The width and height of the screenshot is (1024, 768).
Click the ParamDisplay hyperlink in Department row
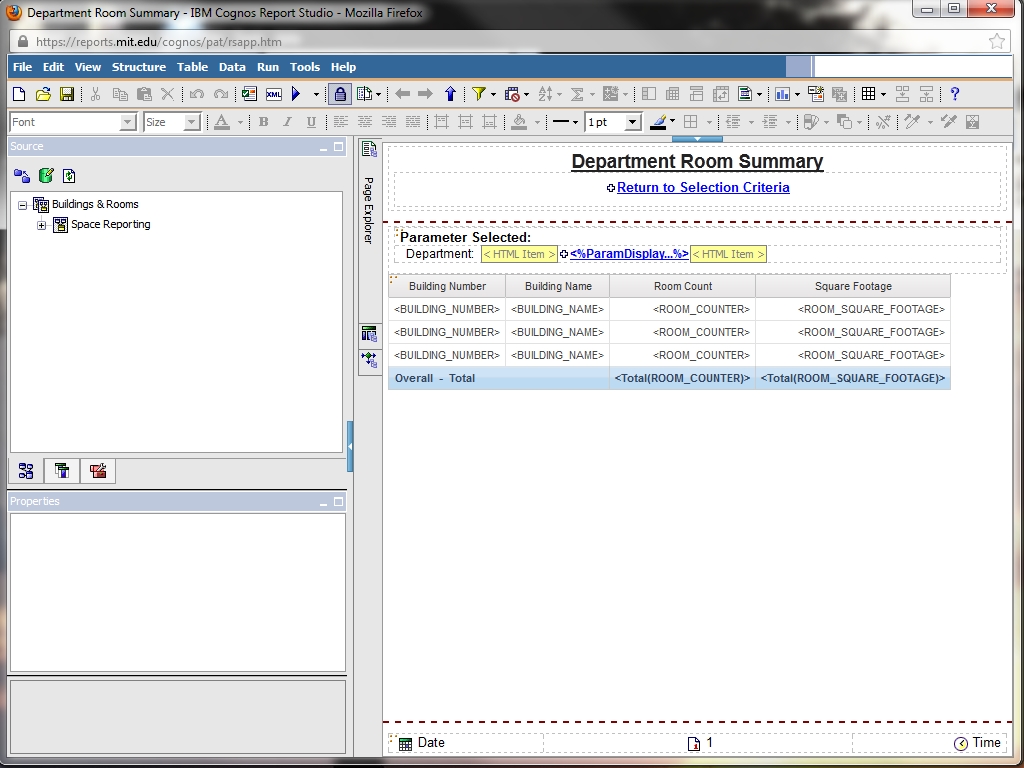[x=629, y=254]
